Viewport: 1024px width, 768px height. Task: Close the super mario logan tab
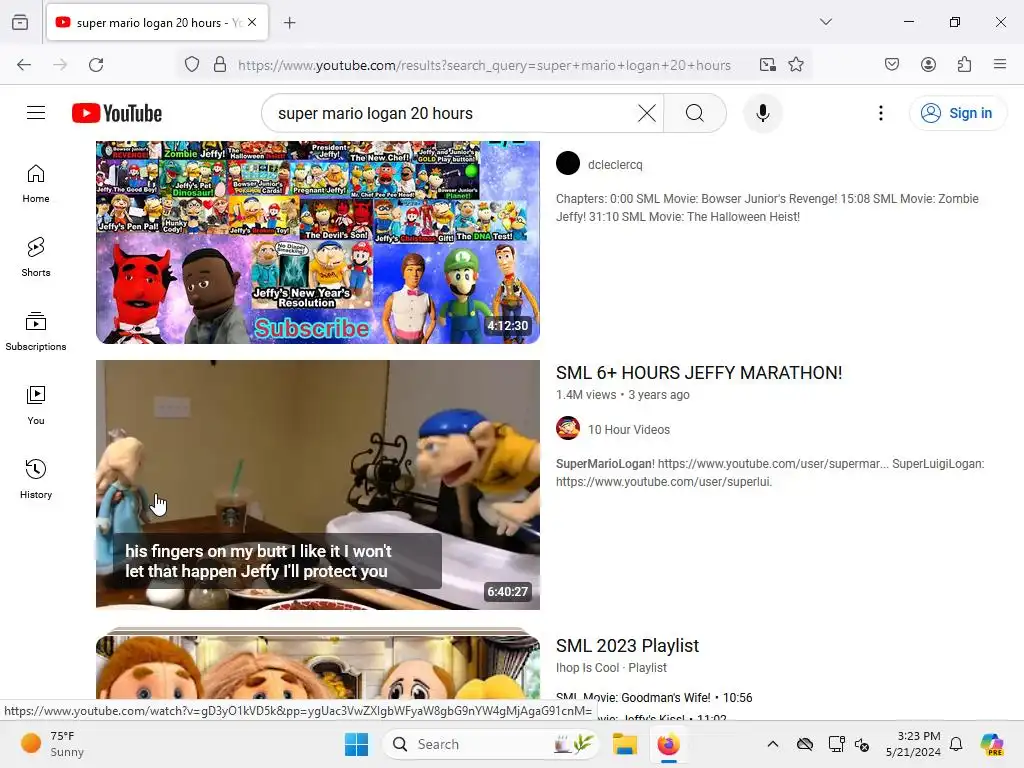tap(252, 22)
